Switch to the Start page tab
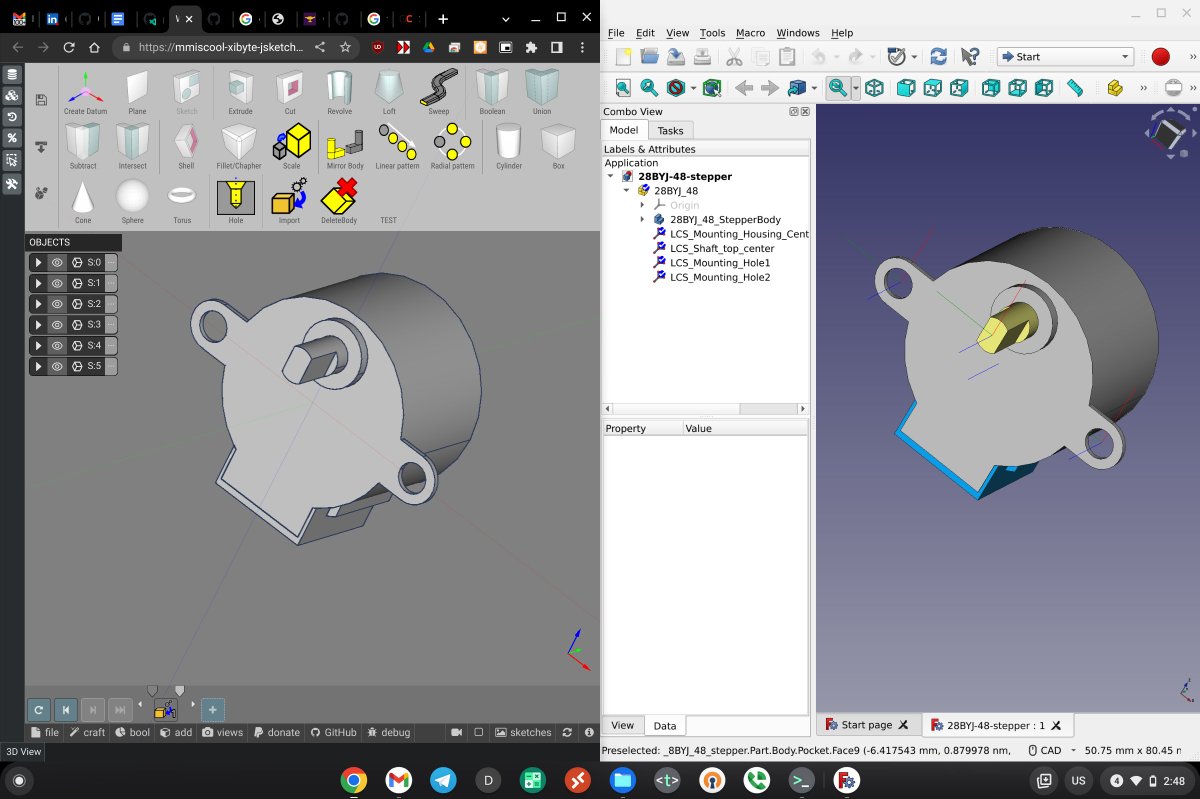 (x=866, y=725)
